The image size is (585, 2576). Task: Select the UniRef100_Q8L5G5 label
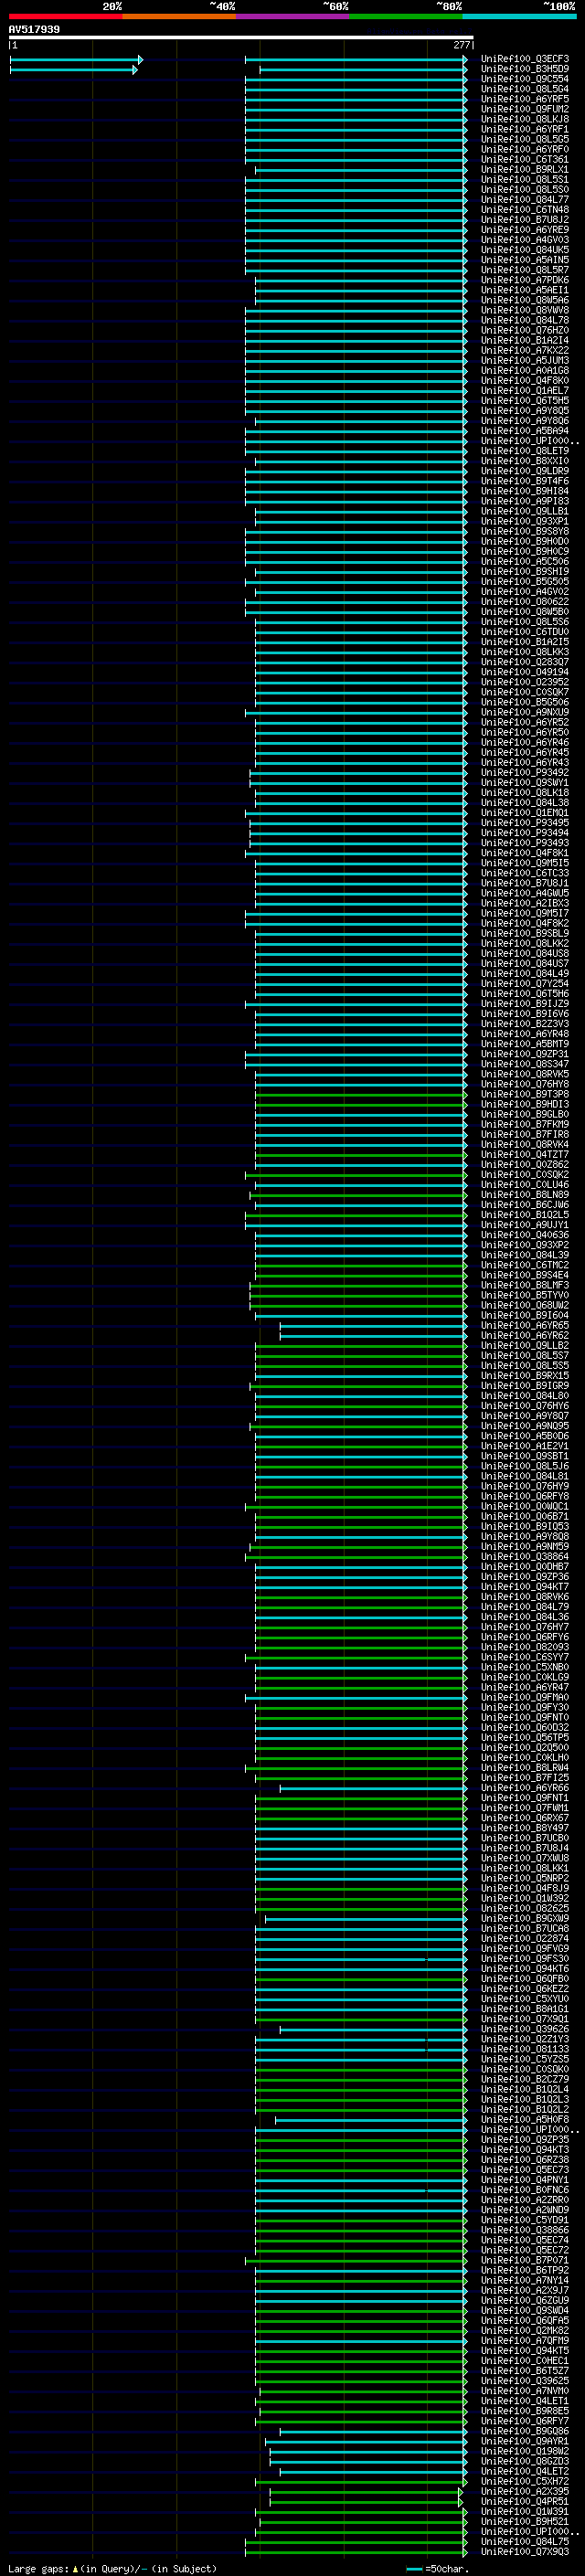(x=525, y=139)
